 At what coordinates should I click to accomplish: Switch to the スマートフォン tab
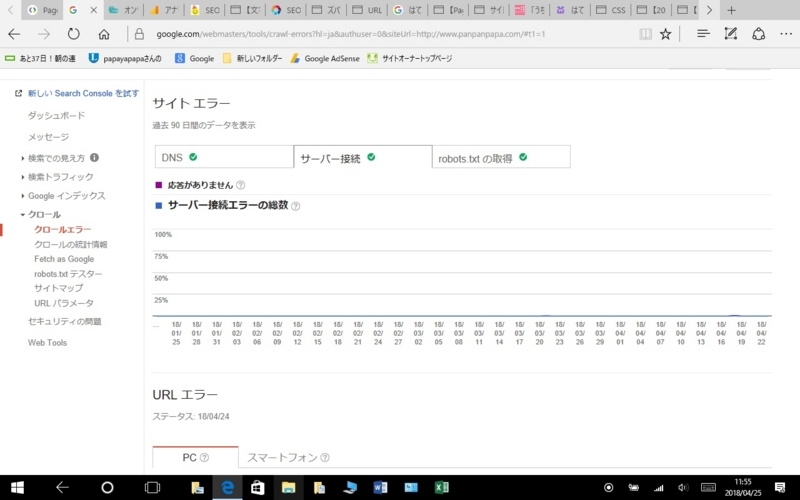(288, 458)
